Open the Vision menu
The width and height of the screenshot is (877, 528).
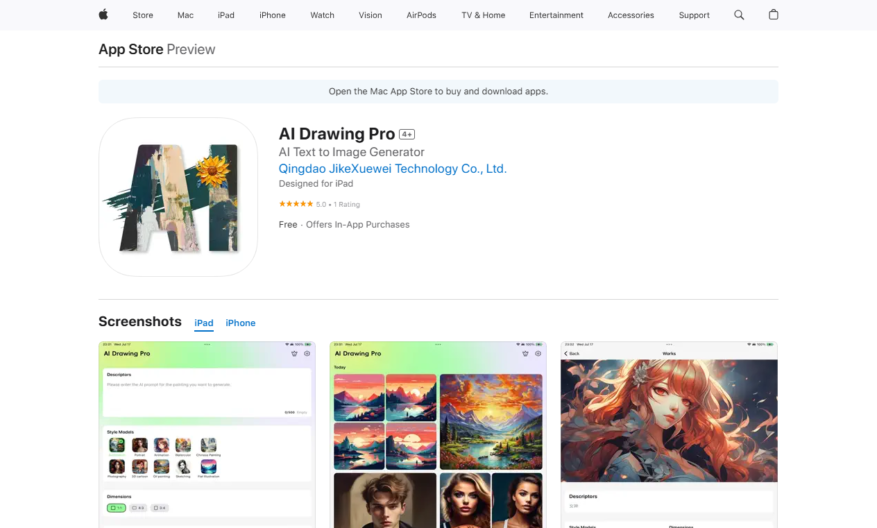click(370, 15)
